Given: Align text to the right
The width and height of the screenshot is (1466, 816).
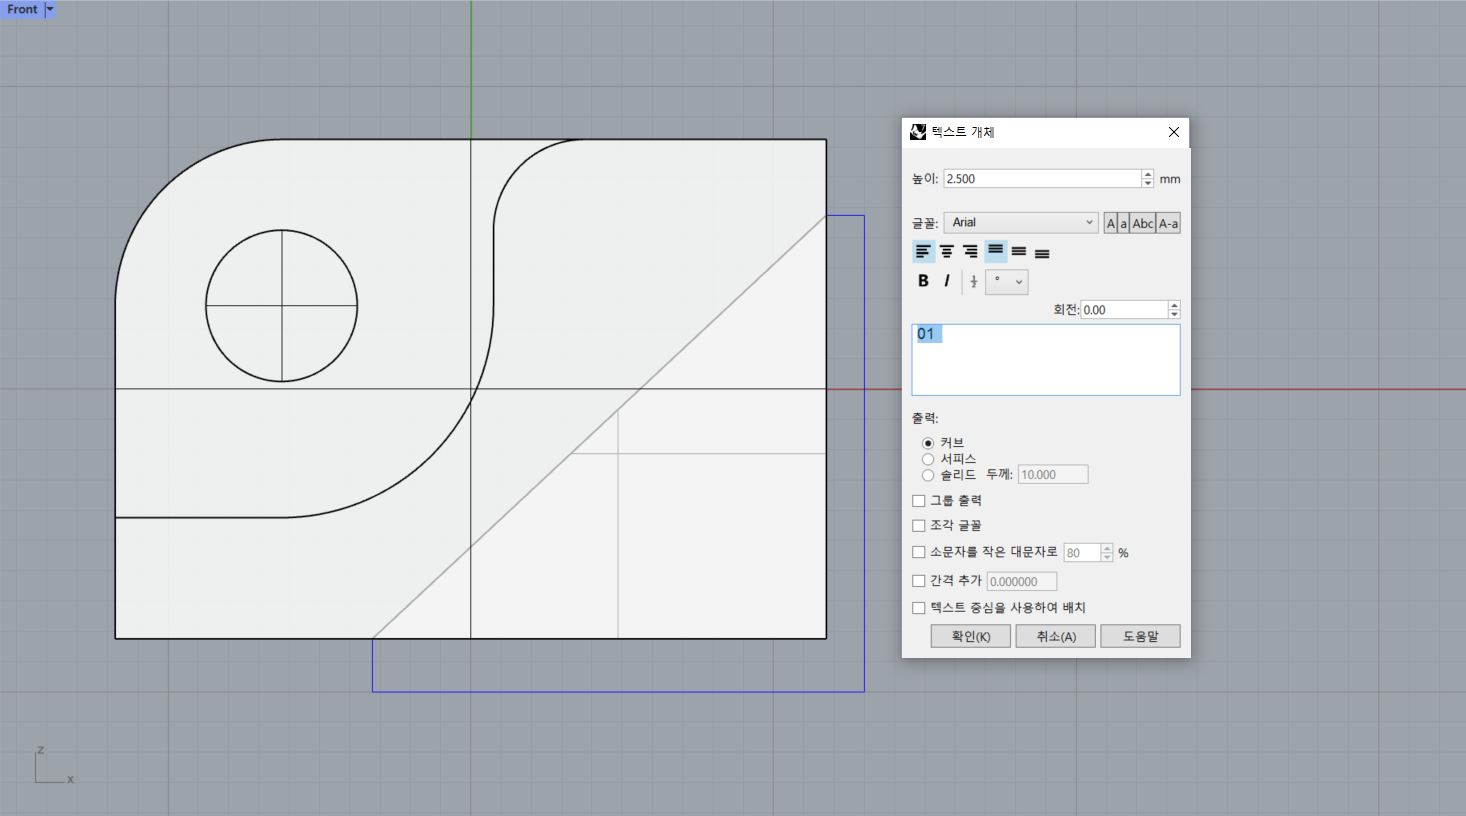Looking at the screenshot, I should pyautogui.click(x=971, y=252).
